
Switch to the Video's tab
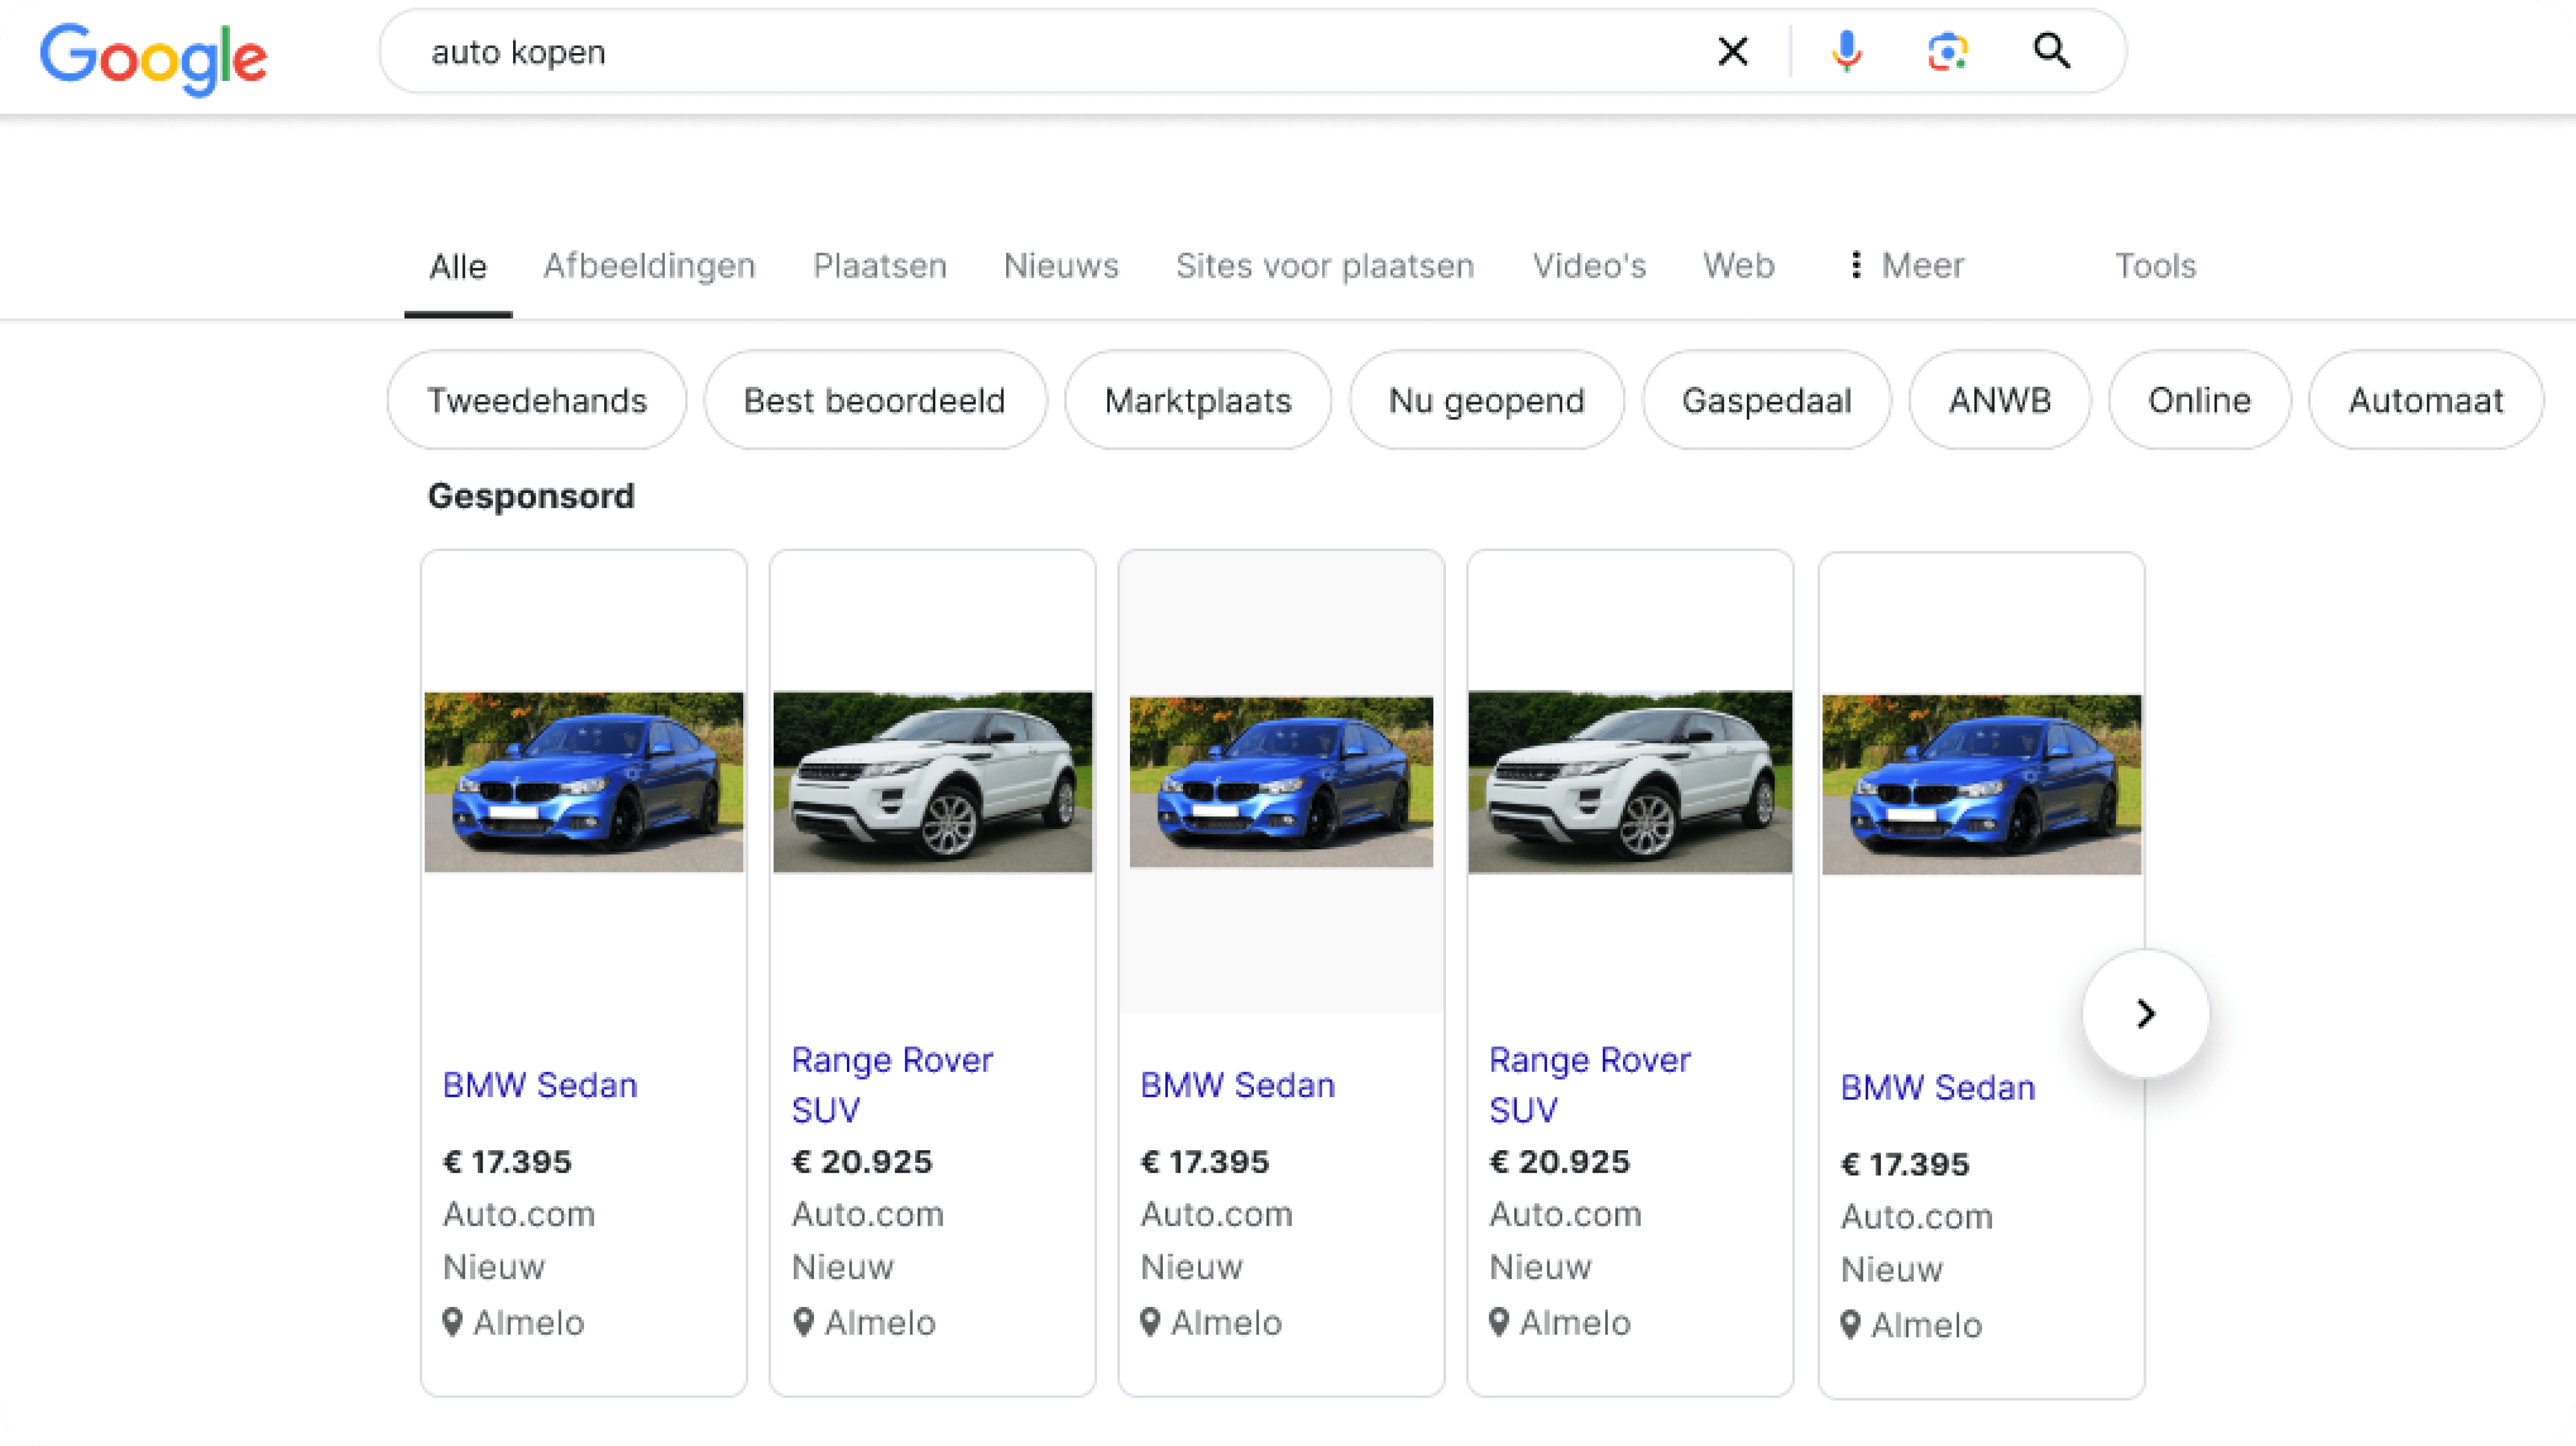tap(1589, 266)
